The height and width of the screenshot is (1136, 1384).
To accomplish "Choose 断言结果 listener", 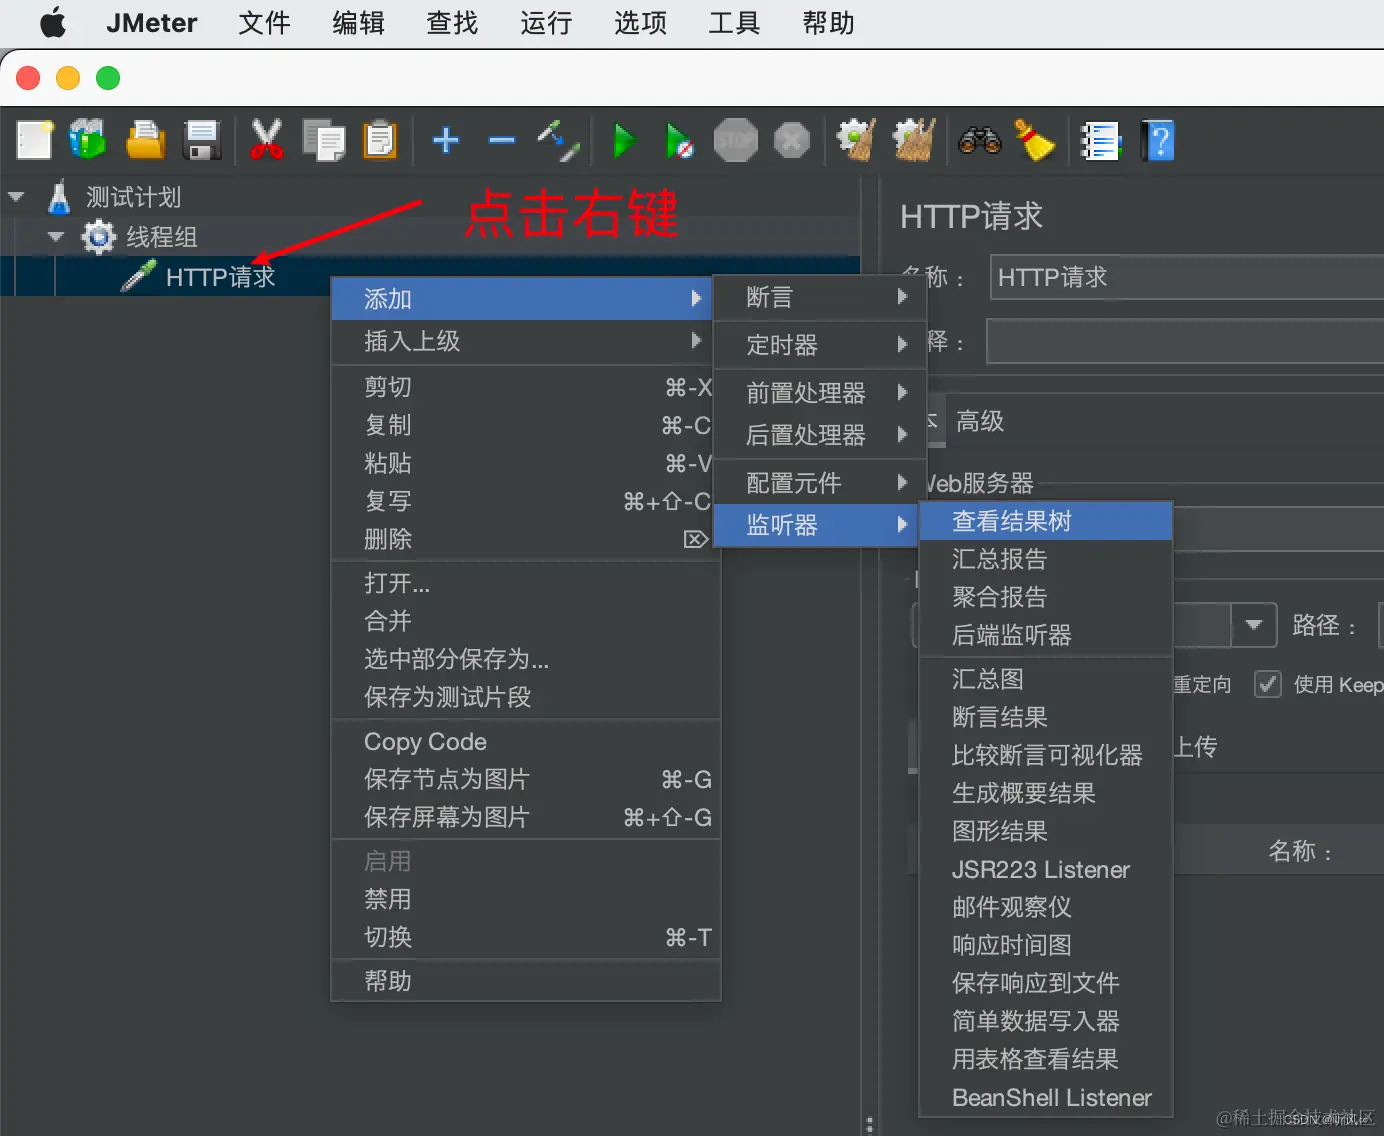I will (1045, 717).
